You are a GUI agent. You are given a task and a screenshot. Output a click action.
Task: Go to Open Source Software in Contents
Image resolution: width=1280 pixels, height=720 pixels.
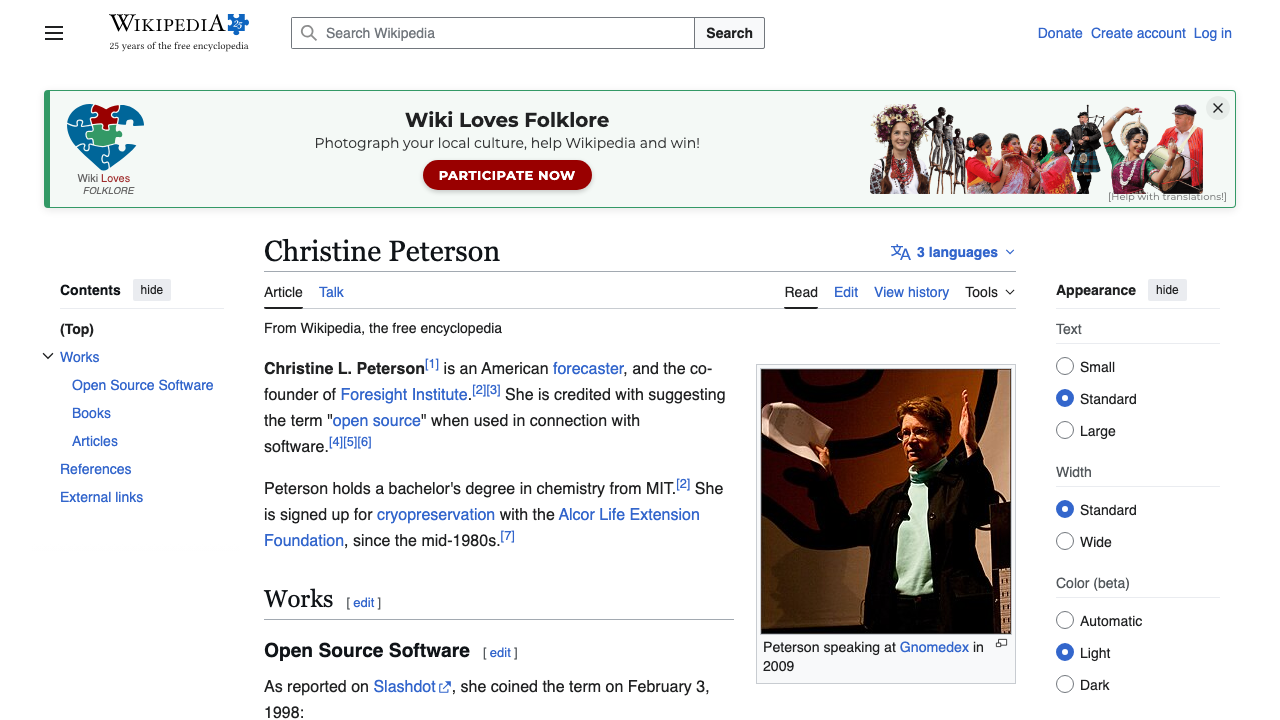tap(143, 385)
